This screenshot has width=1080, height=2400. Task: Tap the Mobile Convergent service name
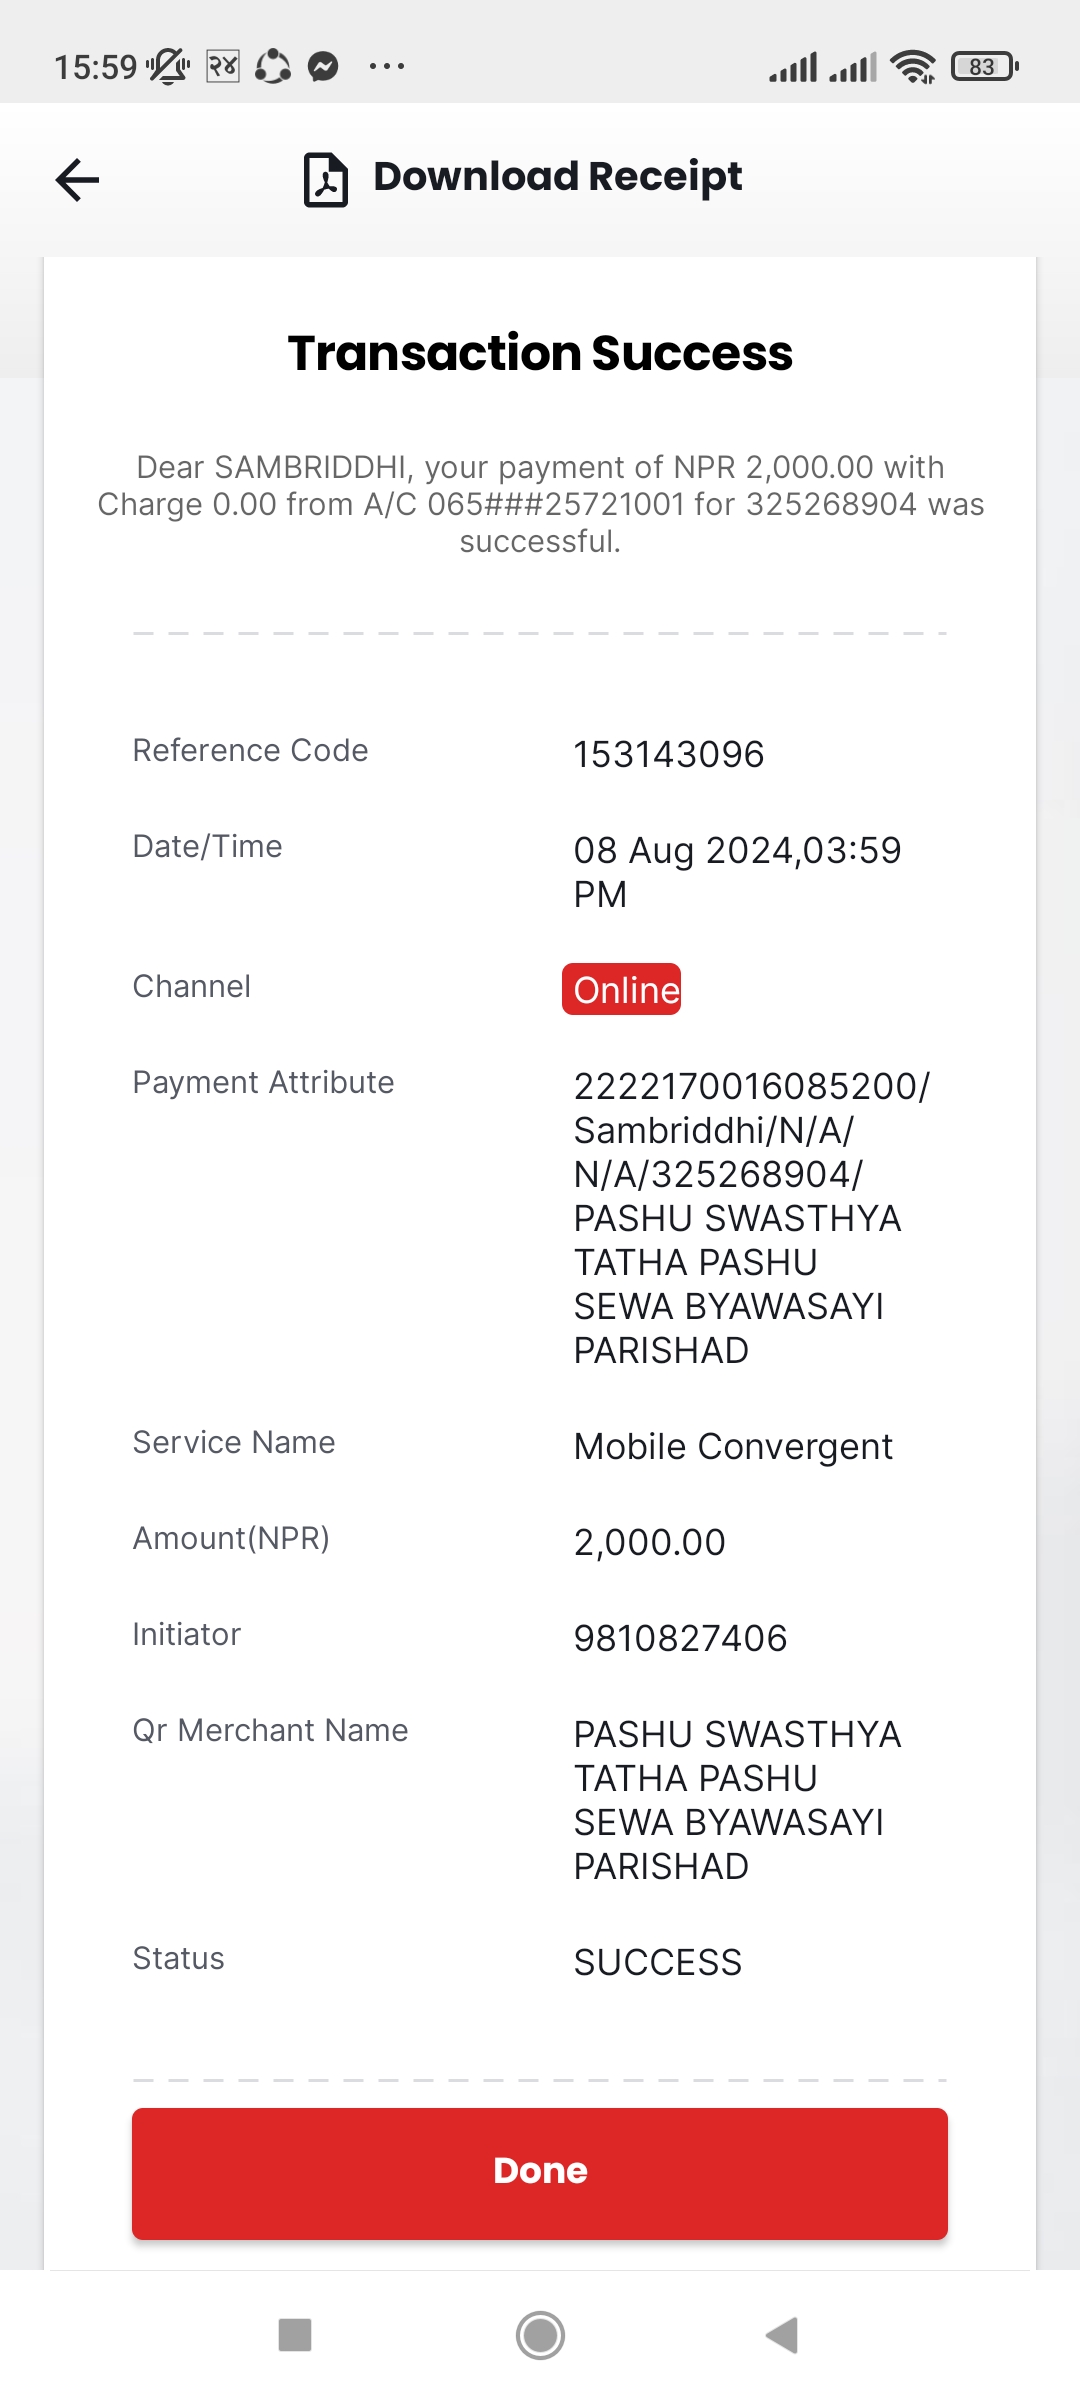[x=733, y=1447]
